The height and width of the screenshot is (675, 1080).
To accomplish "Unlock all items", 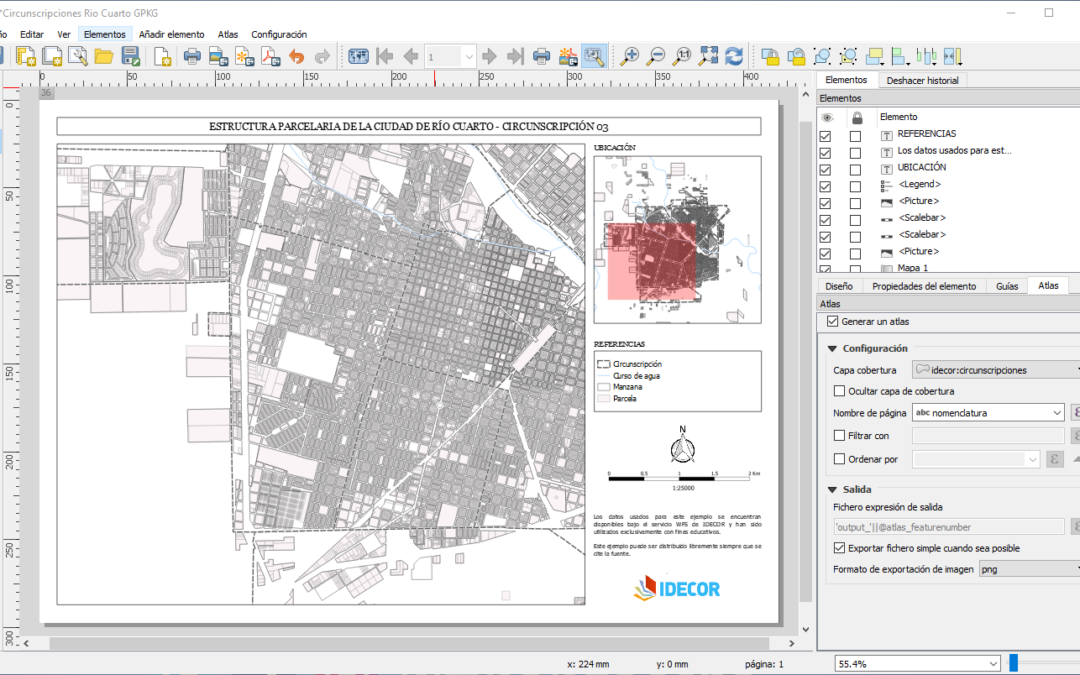I will click(796, 56).
